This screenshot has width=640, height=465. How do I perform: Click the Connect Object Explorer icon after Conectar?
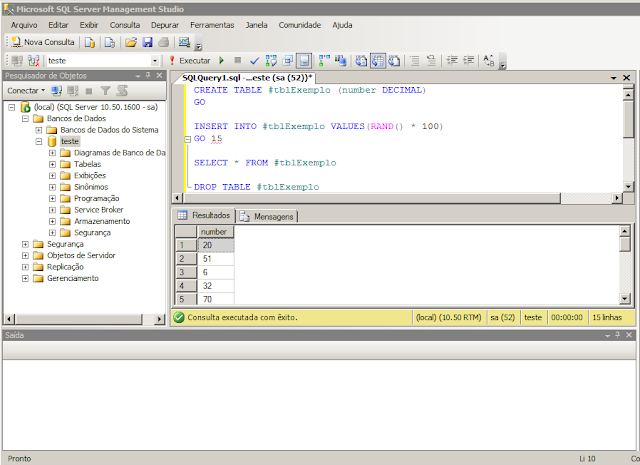(x=56, y=91)
